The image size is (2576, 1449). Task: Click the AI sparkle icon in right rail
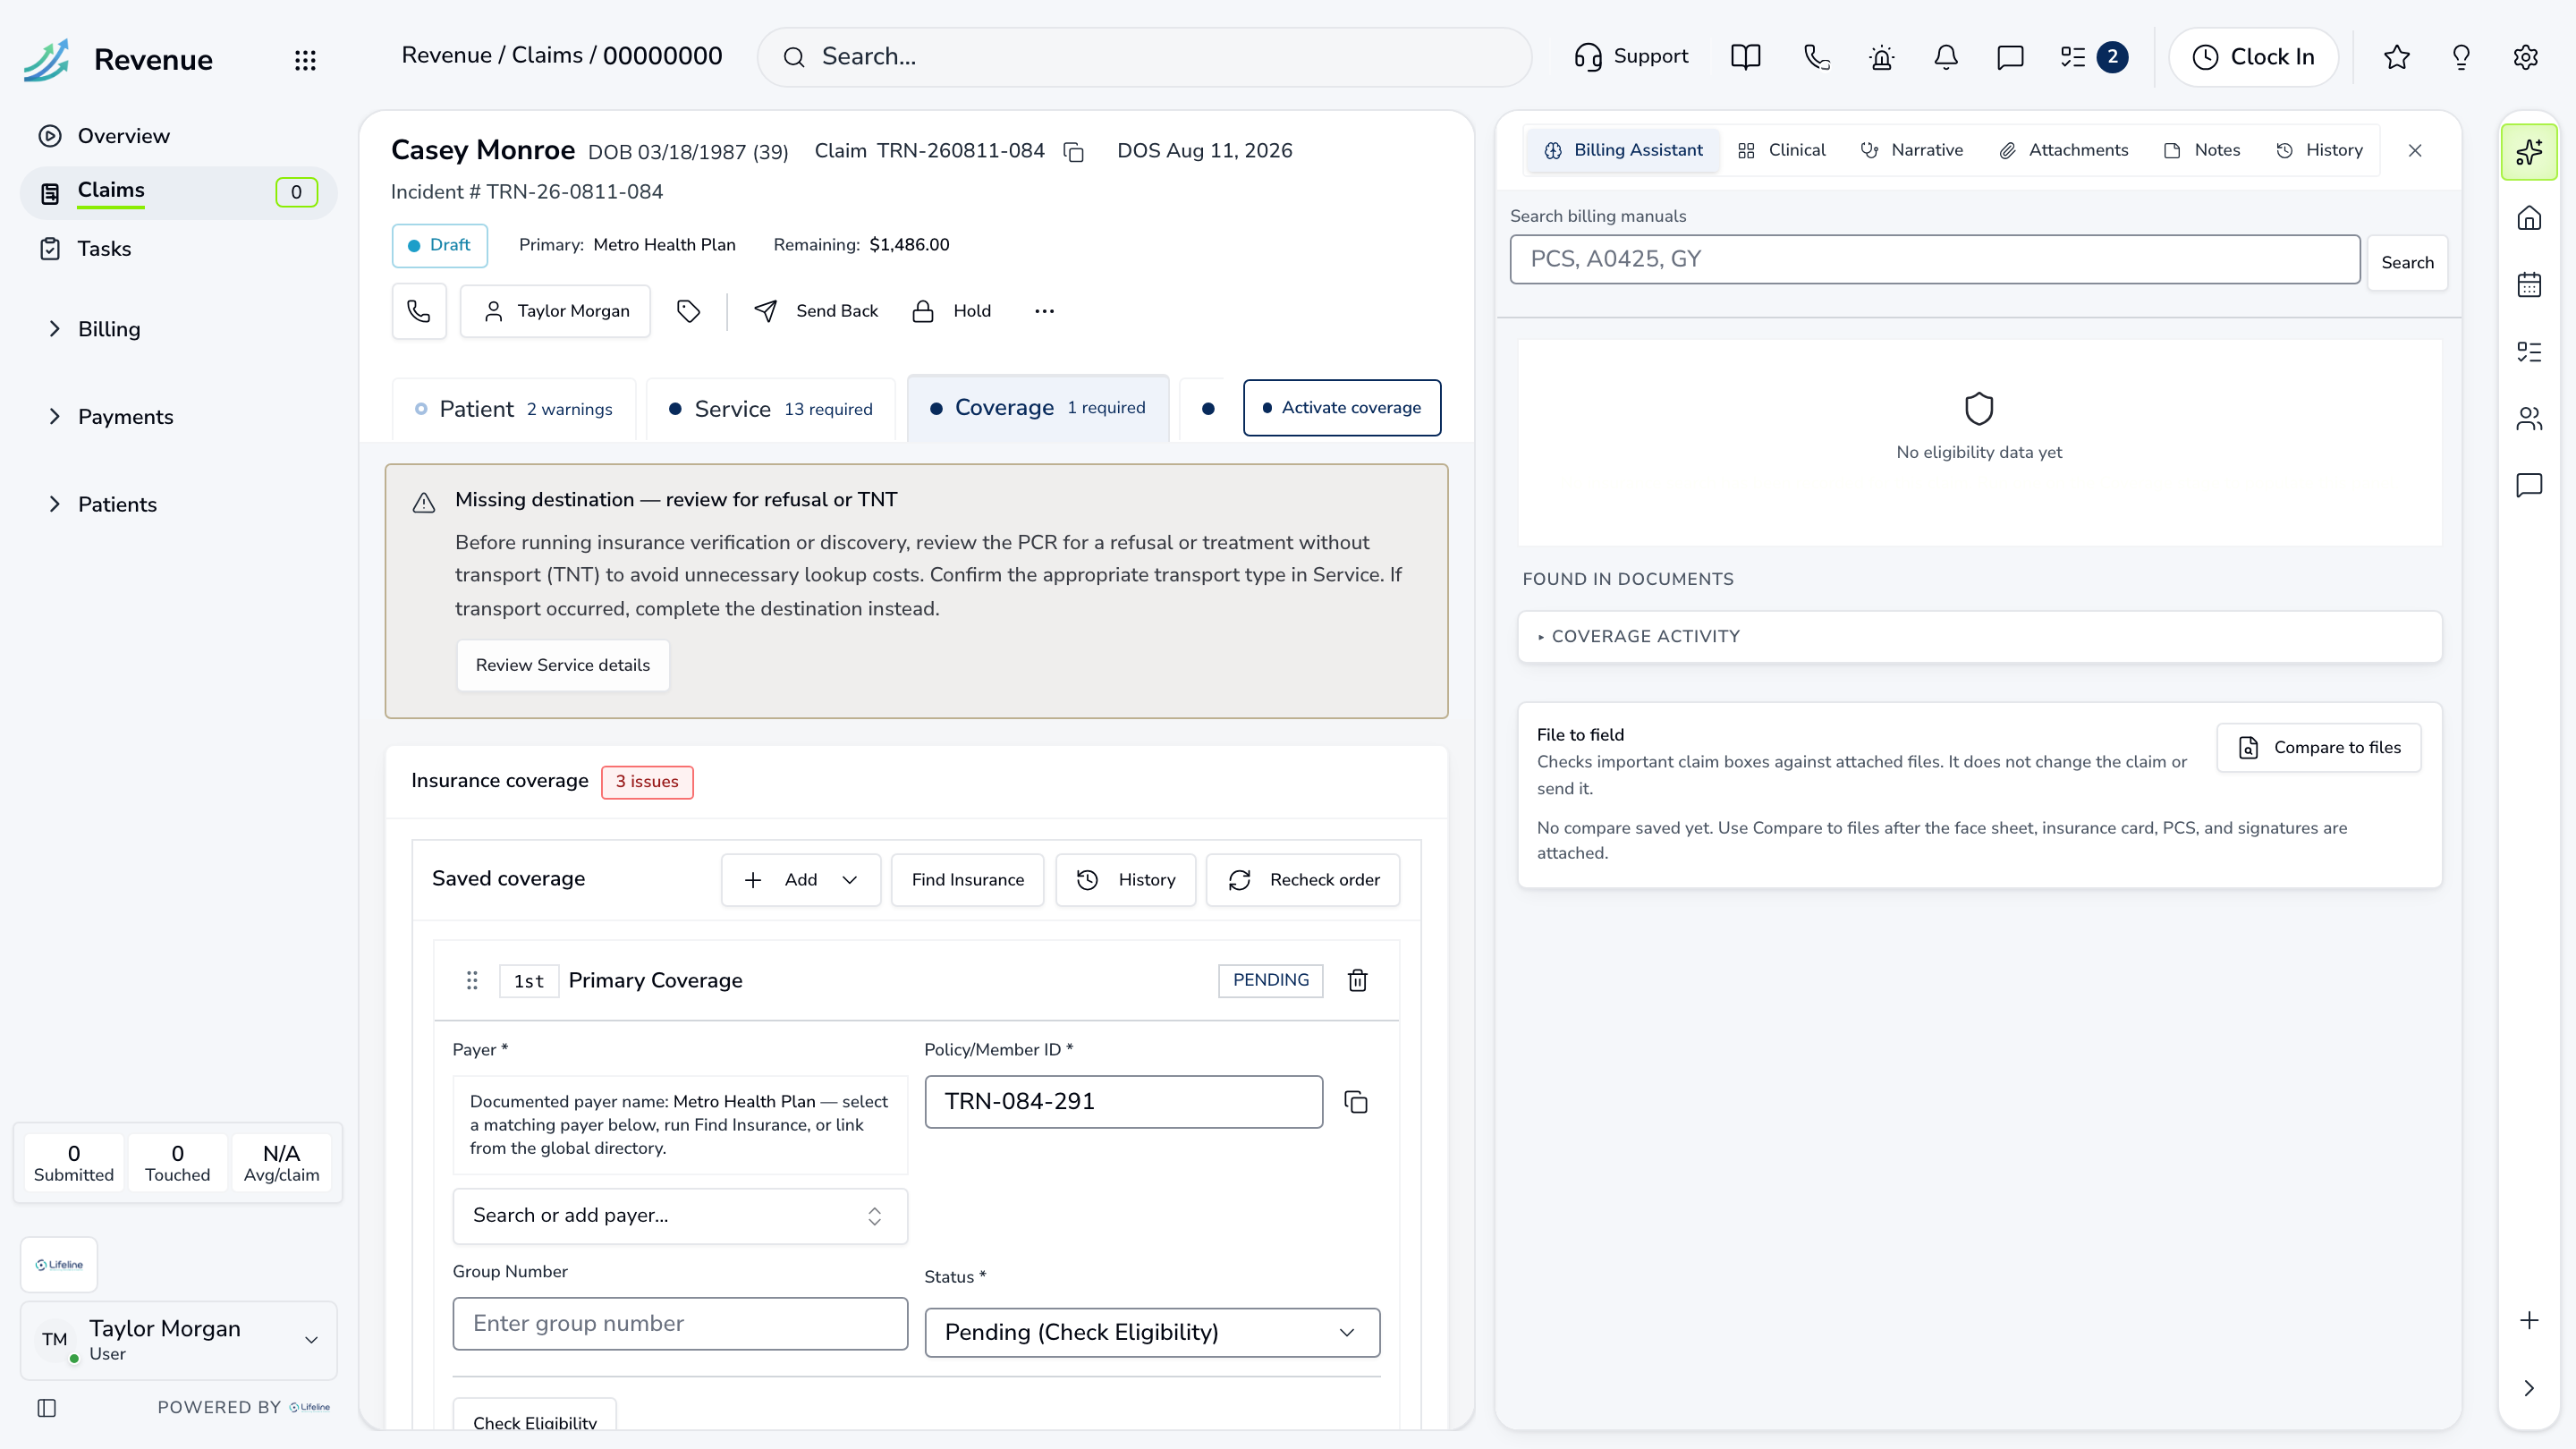point(2528,152)
